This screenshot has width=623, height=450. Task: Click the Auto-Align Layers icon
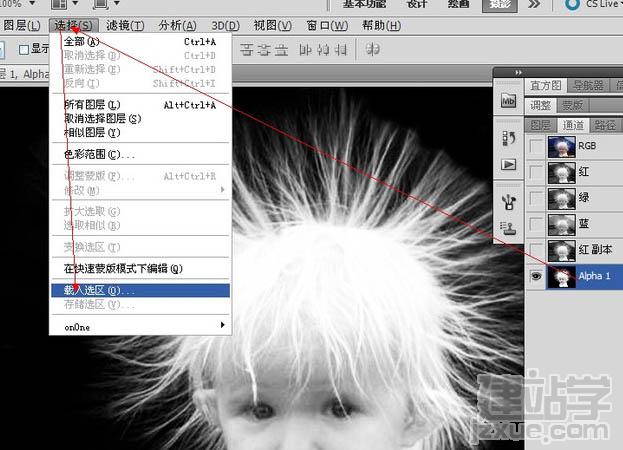[x=372, y=49]
